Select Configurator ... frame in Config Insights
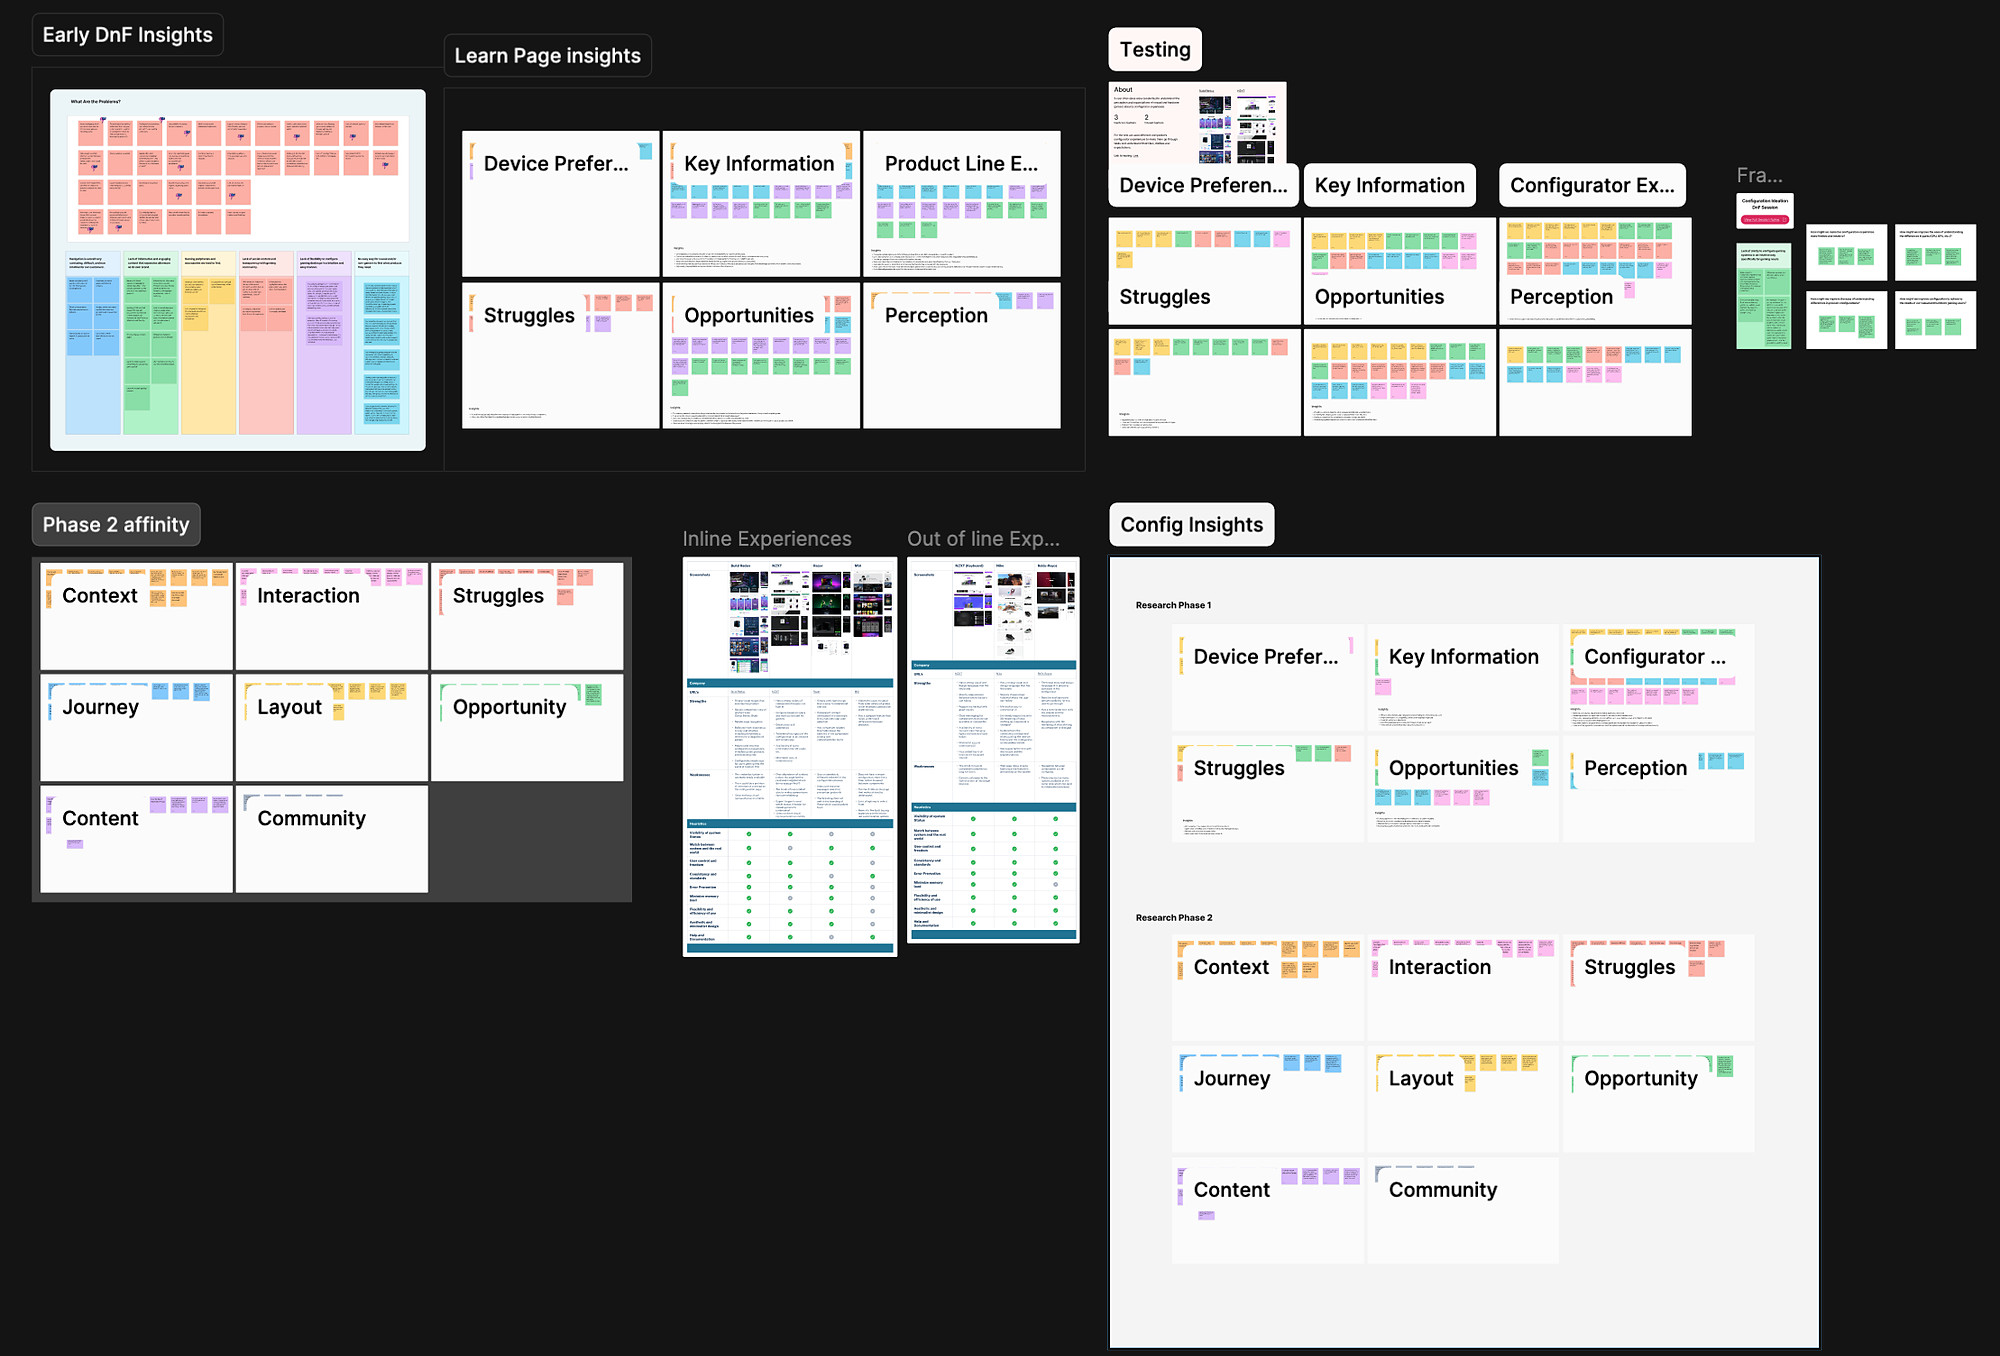 click(x=1659, y=677)
